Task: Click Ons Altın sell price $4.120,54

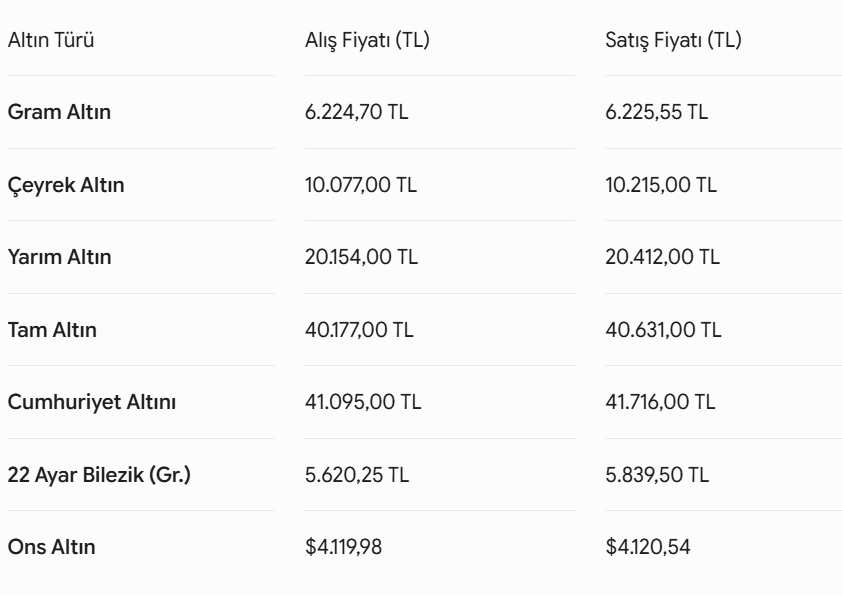Action: pyautogui.click(x=648, y=547)
